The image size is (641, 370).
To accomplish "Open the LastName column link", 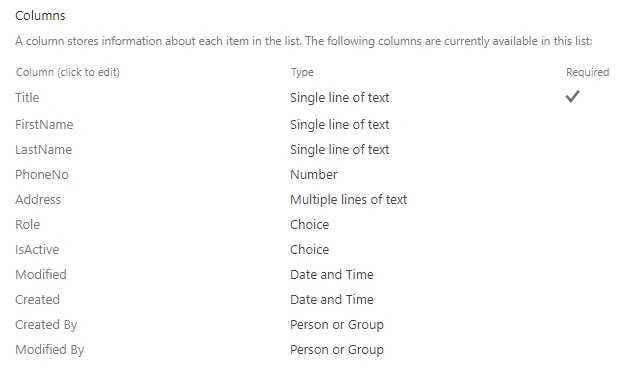I will tap(43, 150).
